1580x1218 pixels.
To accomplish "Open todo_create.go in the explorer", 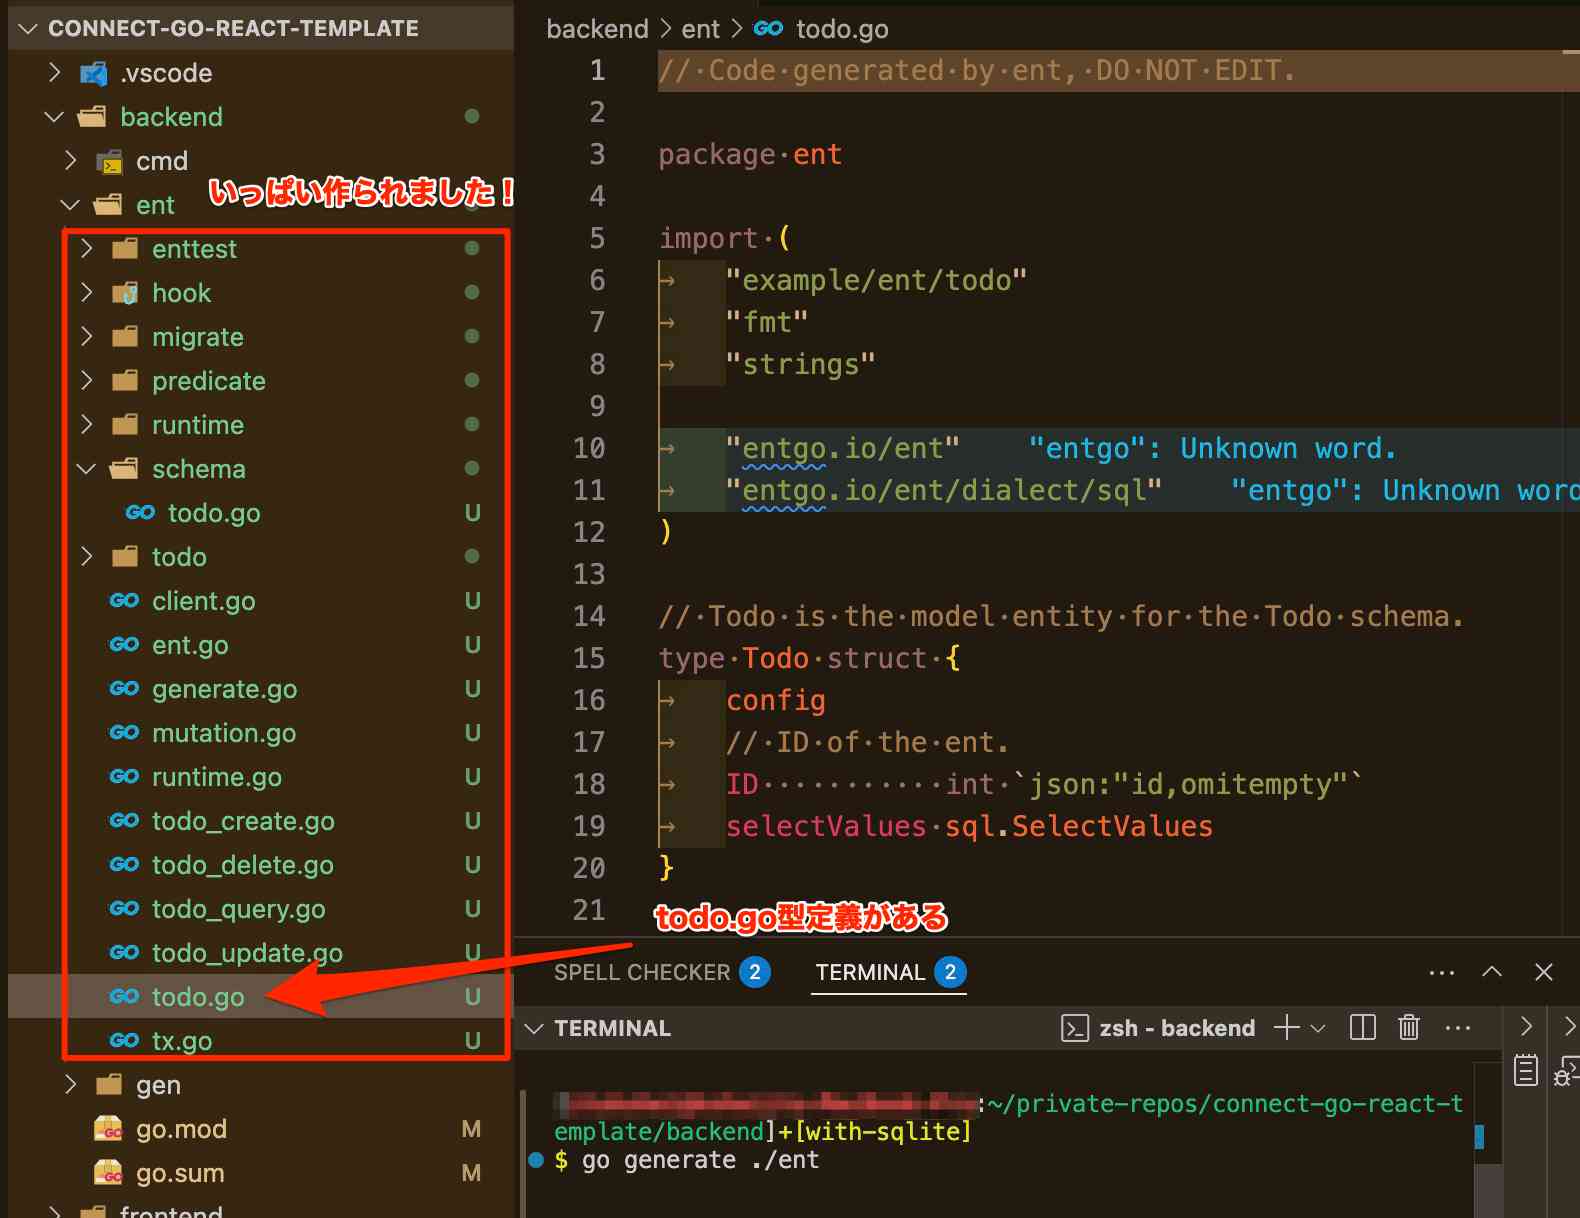I will coord(243,821).
